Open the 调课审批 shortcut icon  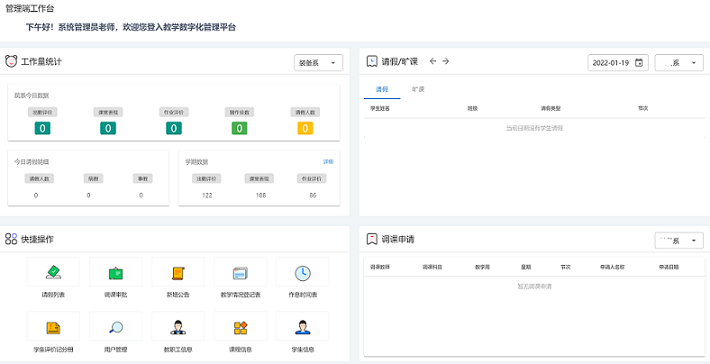pos(115,273)
